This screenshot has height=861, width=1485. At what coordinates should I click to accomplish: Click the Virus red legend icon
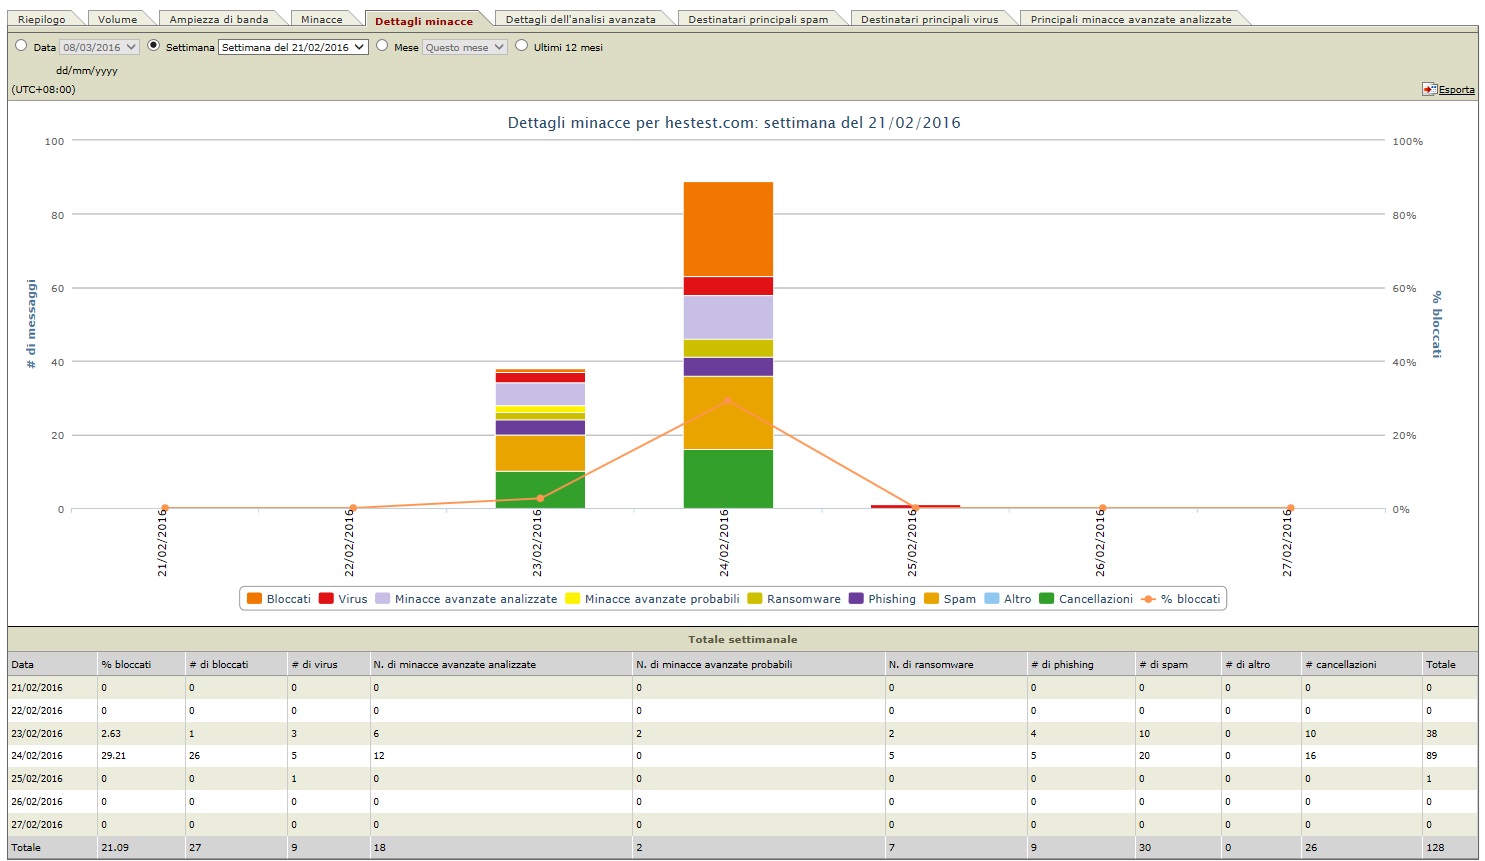coord(326,599)
